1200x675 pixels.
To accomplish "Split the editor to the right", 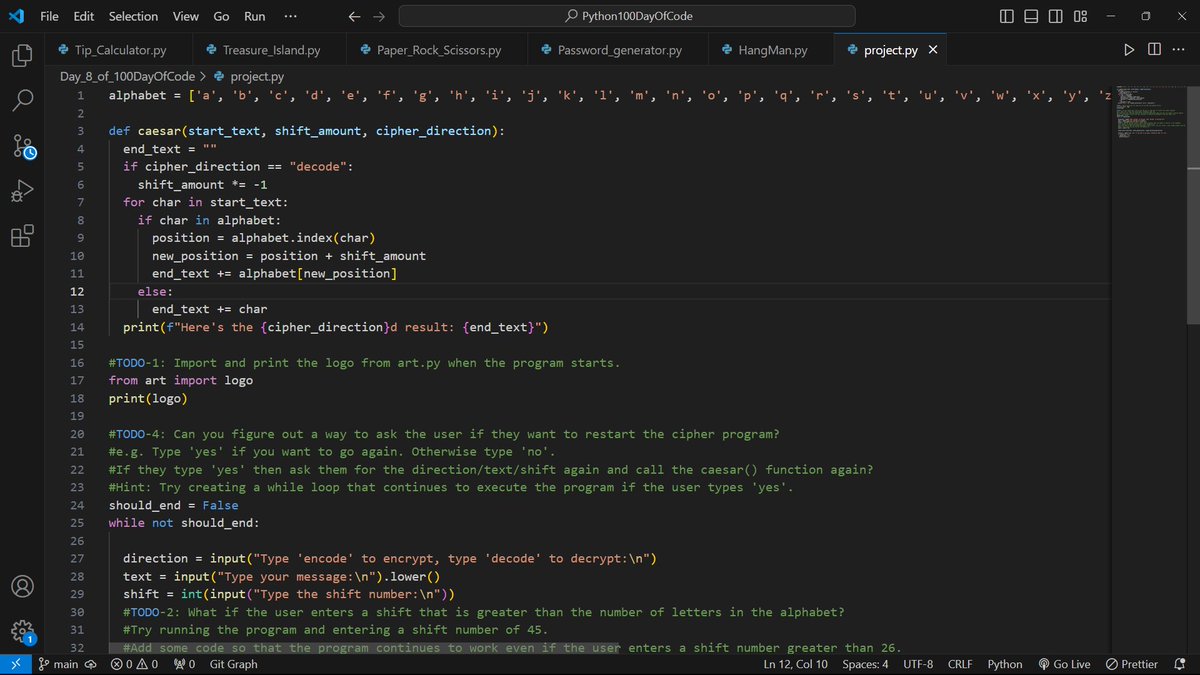I will click(1154, 50).
